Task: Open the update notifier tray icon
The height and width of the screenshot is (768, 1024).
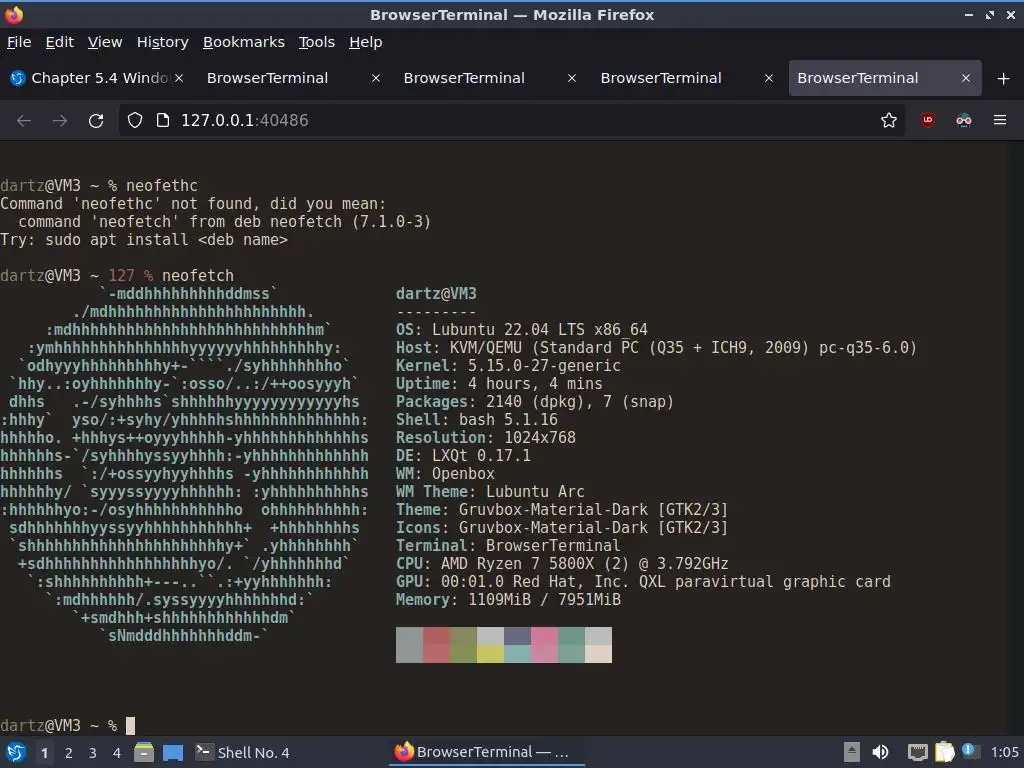Action: (x=970, y=751)
